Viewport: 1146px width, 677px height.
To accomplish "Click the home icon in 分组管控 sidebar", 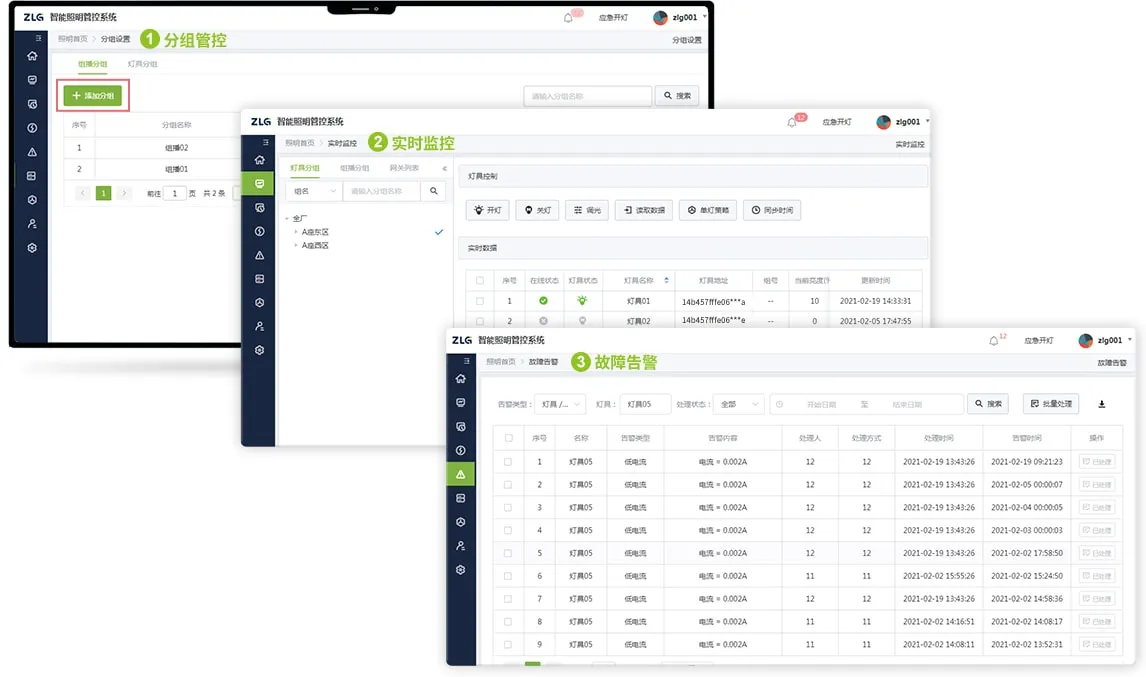I will [x=32, y=56].
